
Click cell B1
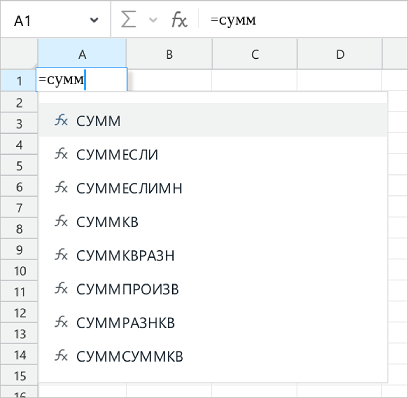point(169,80)
